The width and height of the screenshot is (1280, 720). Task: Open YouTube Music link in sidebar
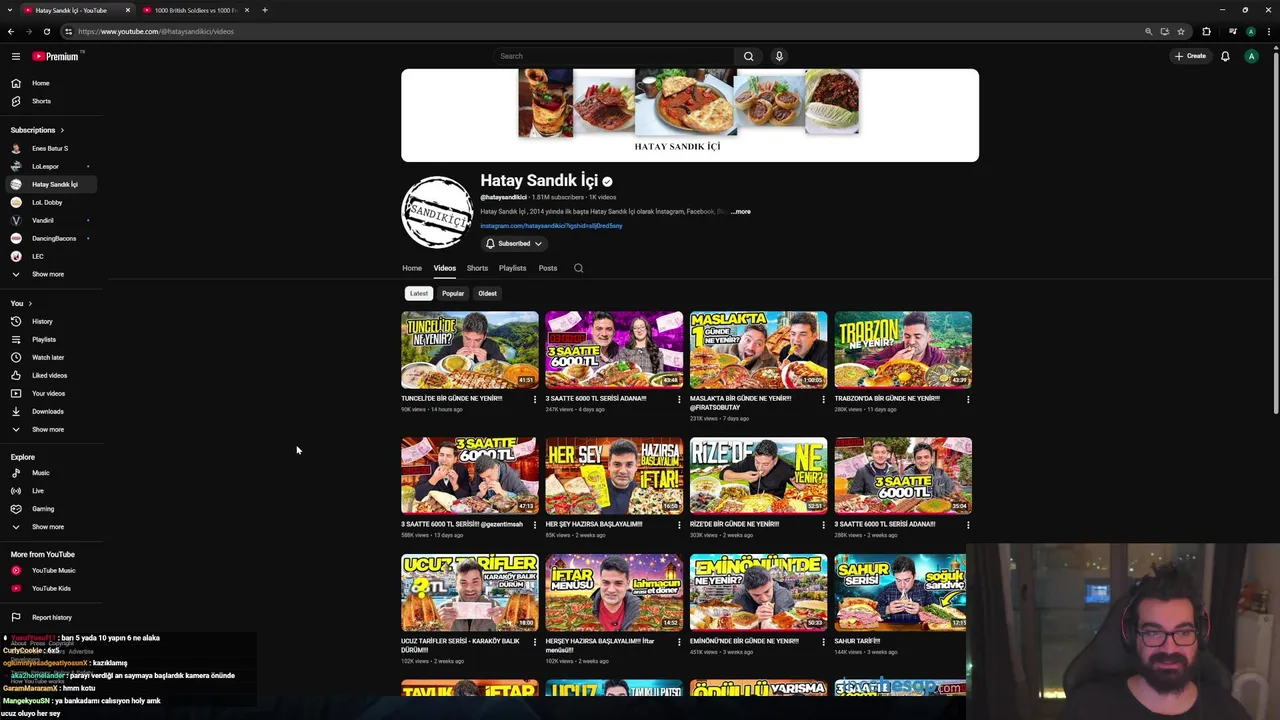(53, 570)
